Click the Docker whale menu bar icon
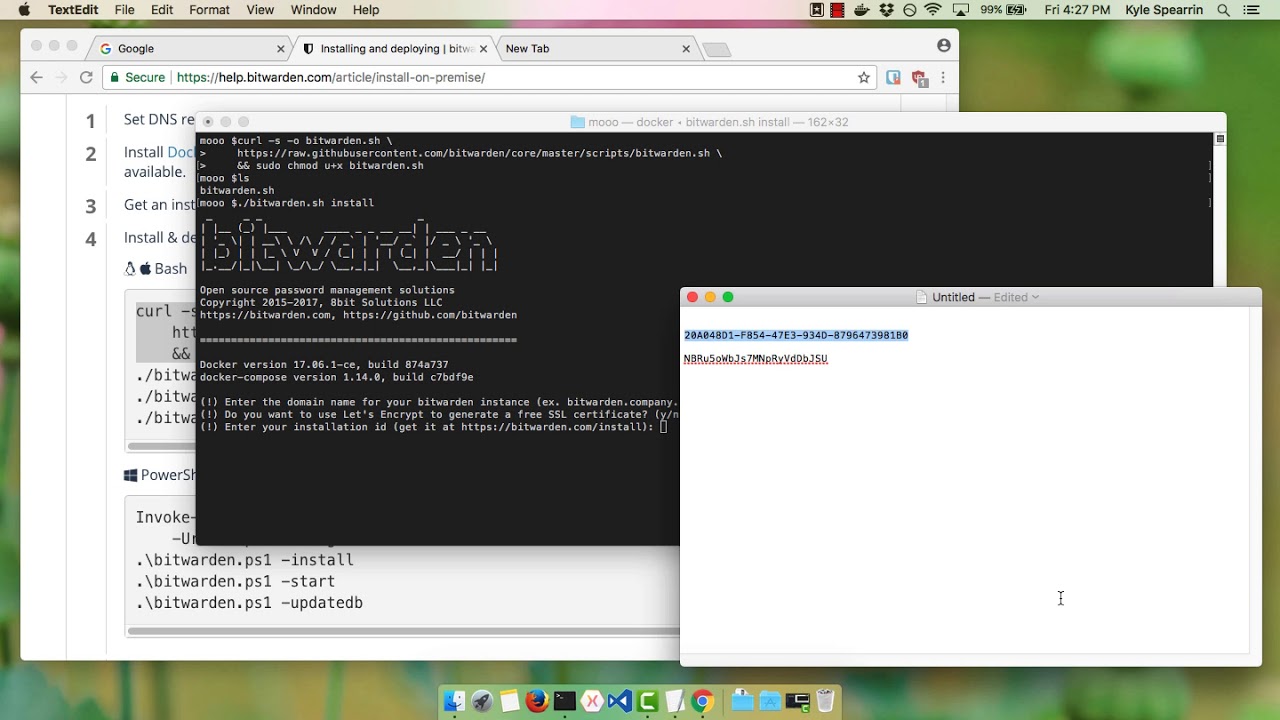1280x720 pixels. pyautogui.click(x=862, y=10)
